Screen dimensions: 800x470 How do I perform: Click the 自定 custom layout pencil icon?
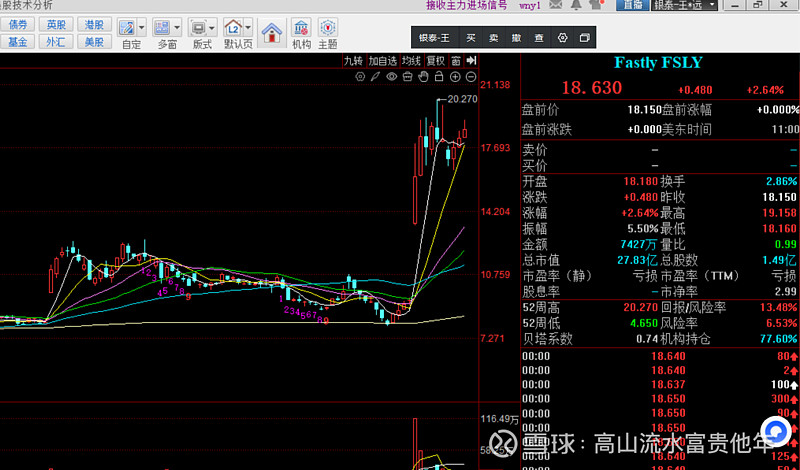coord(127,28)
